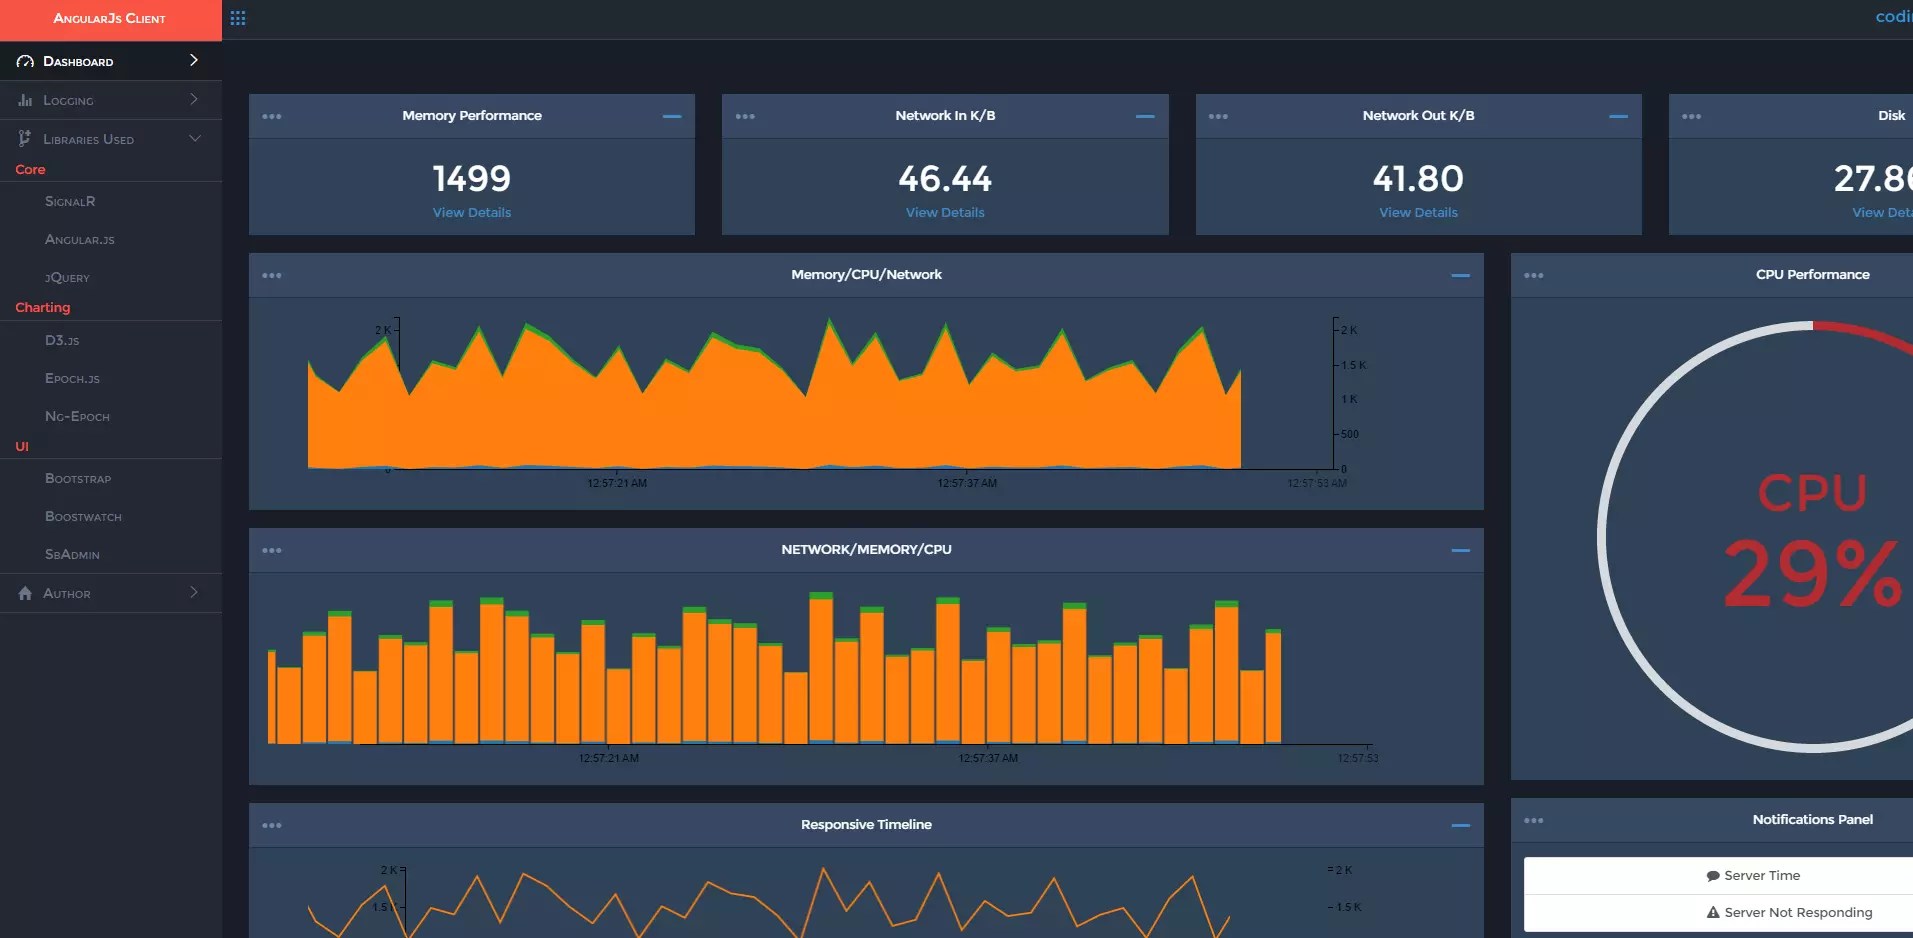Expand the Dashboard menu chevron

[194, 60]
